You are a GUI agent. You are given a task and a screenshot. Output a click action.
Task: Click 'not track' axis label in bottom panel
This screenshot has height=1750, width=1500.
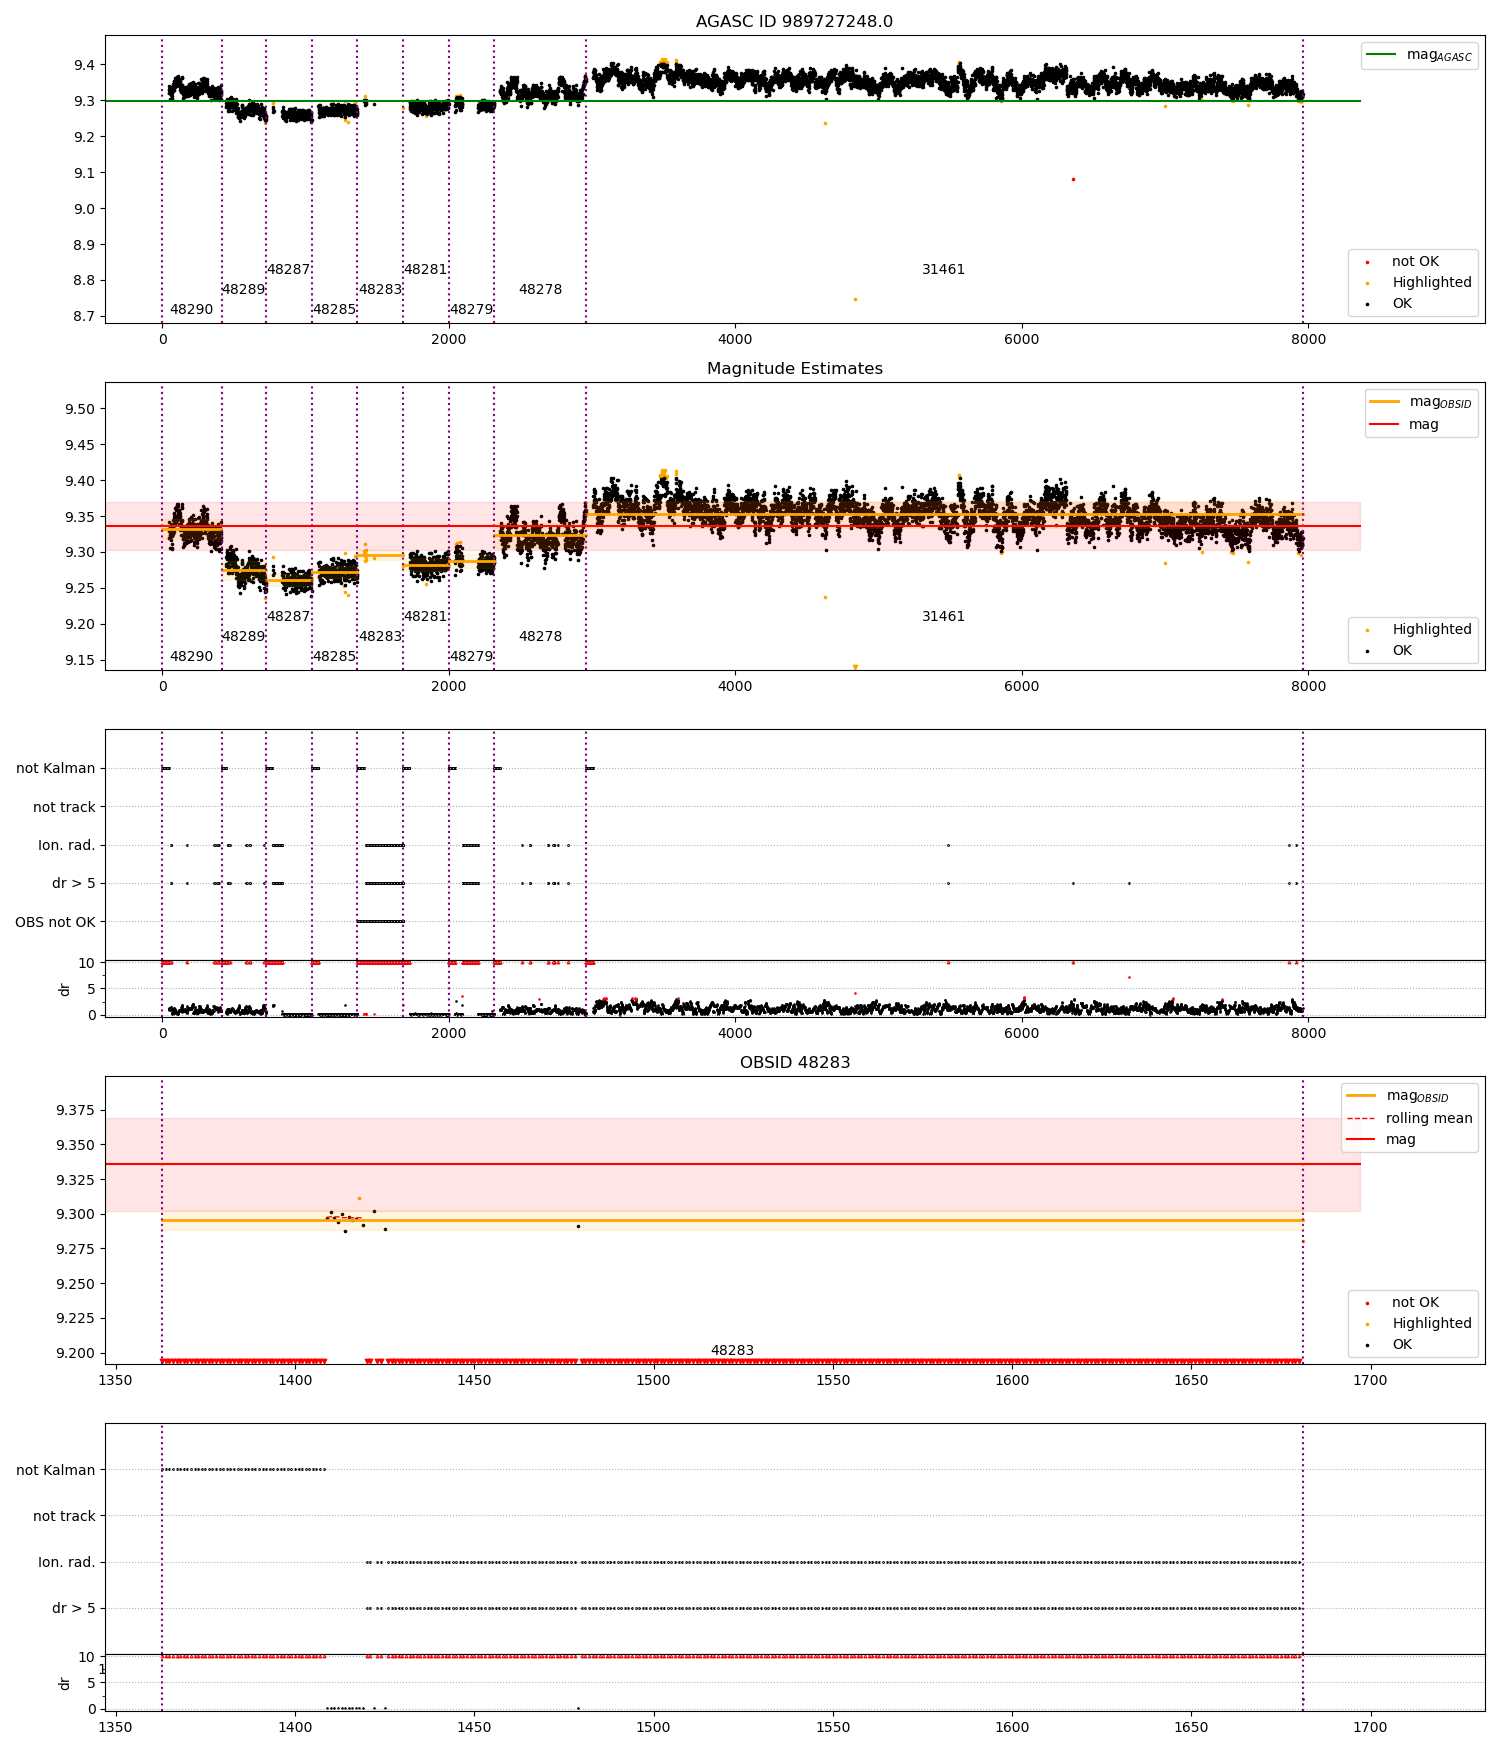pyautogui.click(x=64, y=1517)
